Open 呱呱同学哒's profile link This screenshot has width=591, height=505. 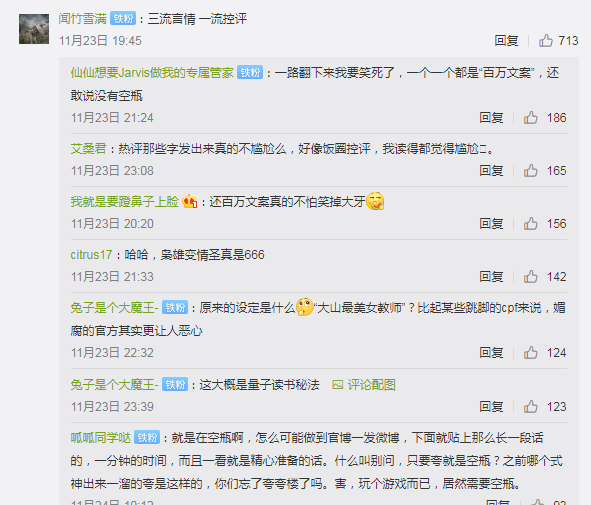(101, 438)
